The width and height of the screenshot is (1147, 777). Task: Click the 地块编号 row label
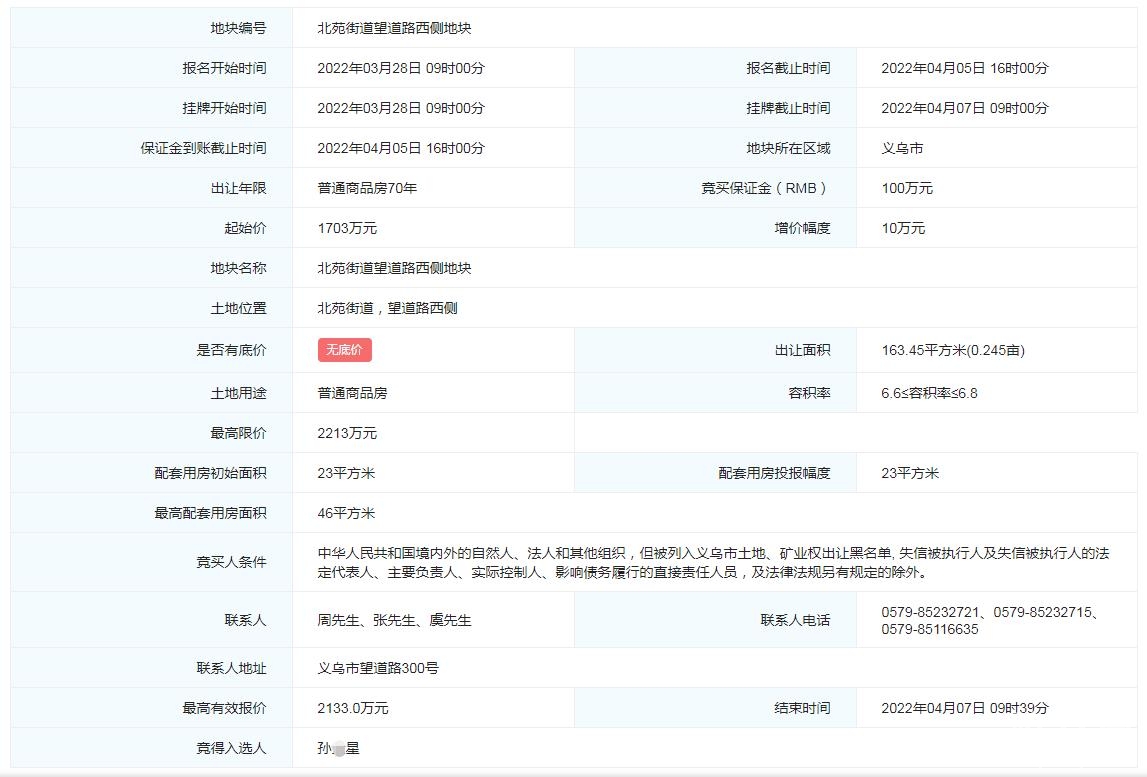[238, 28]
